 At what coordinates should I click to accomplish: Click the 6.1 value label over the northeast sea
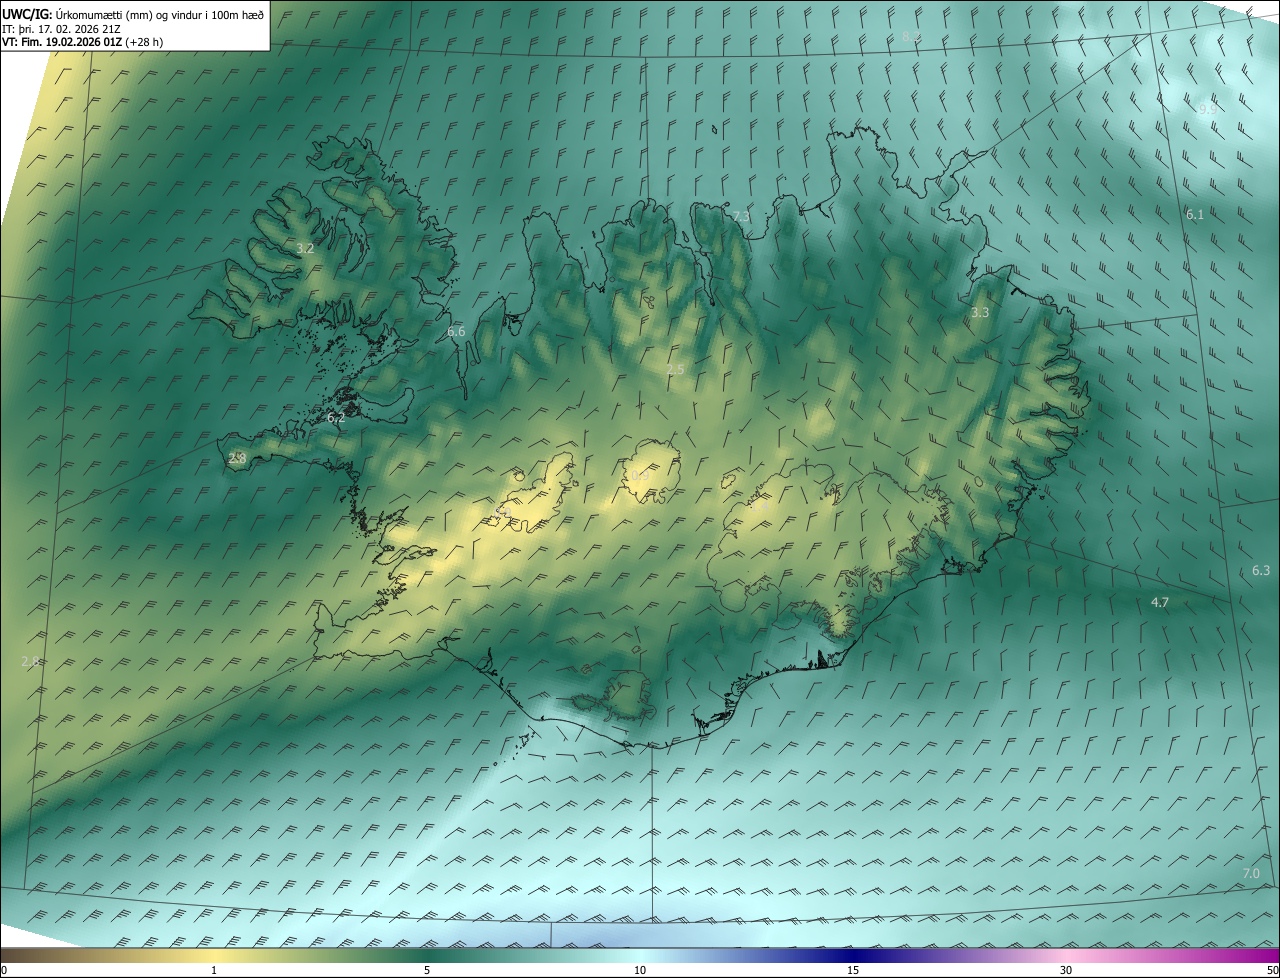click(x=1195, y=214)
